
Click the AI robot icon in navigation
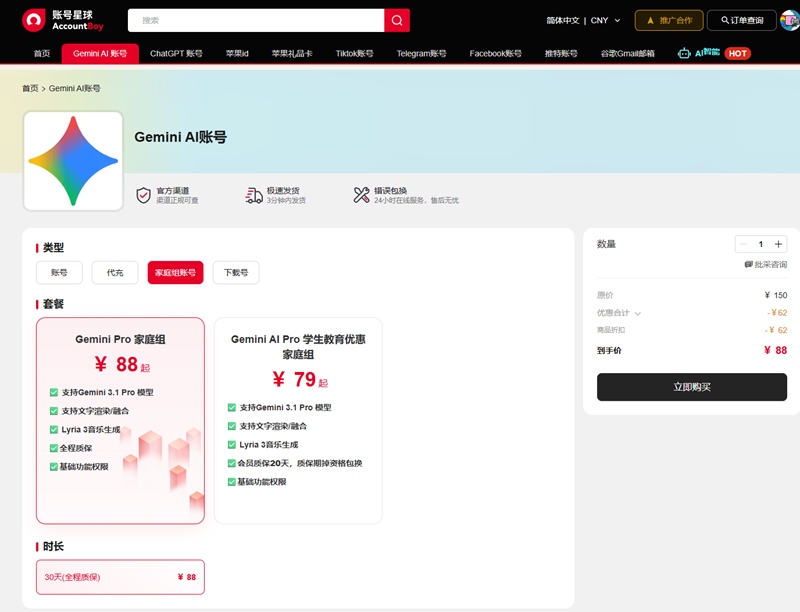click(x=684, y=54)
